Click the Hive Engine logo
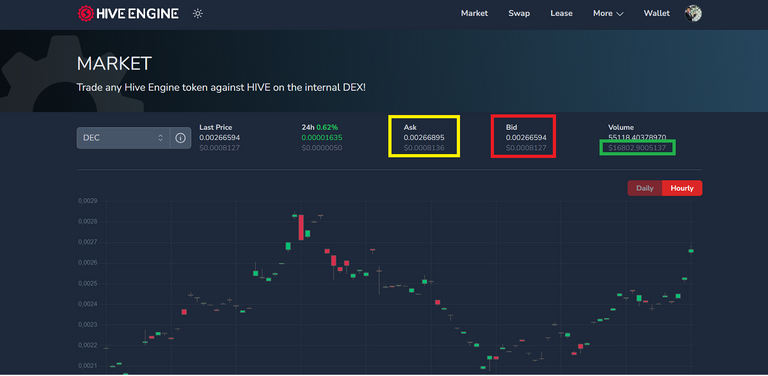The height and width of the screenshot is (376, 768). [x=128, y=13]
